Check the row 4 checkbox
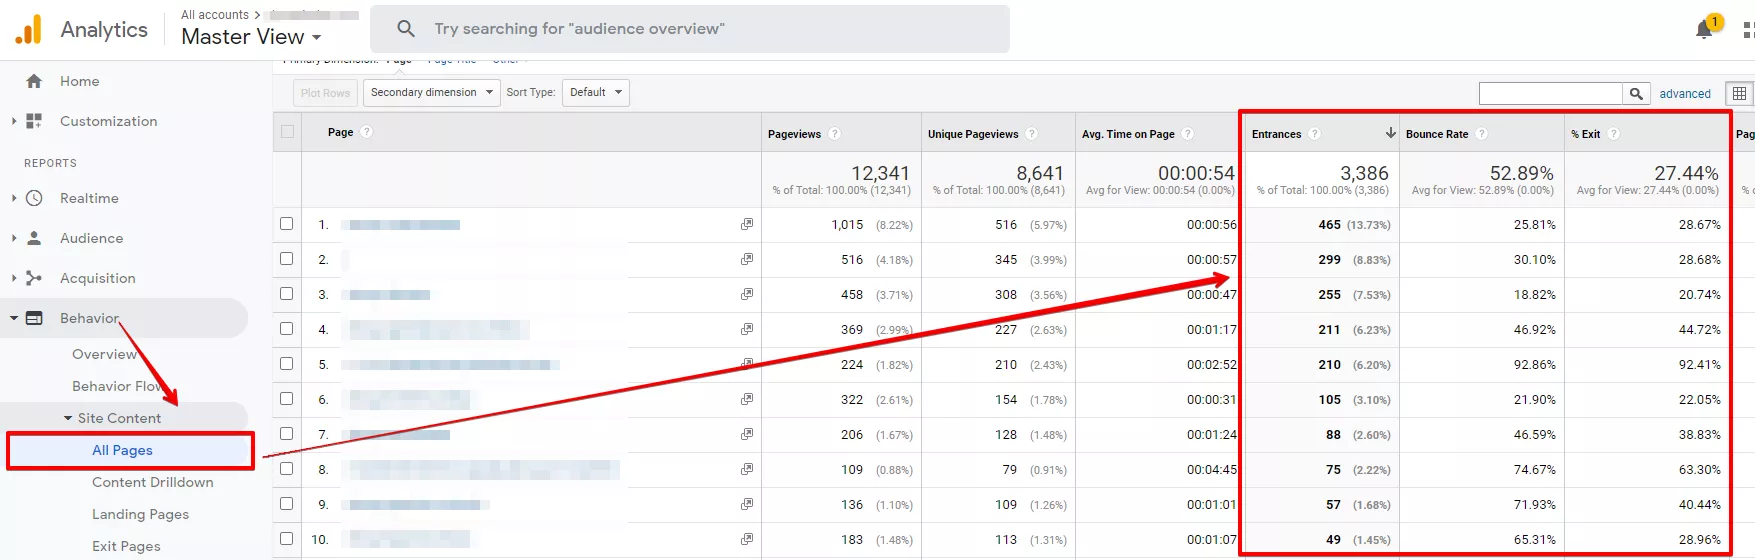Viewport: 1755px width, 560px height. [x=287, y=328]
